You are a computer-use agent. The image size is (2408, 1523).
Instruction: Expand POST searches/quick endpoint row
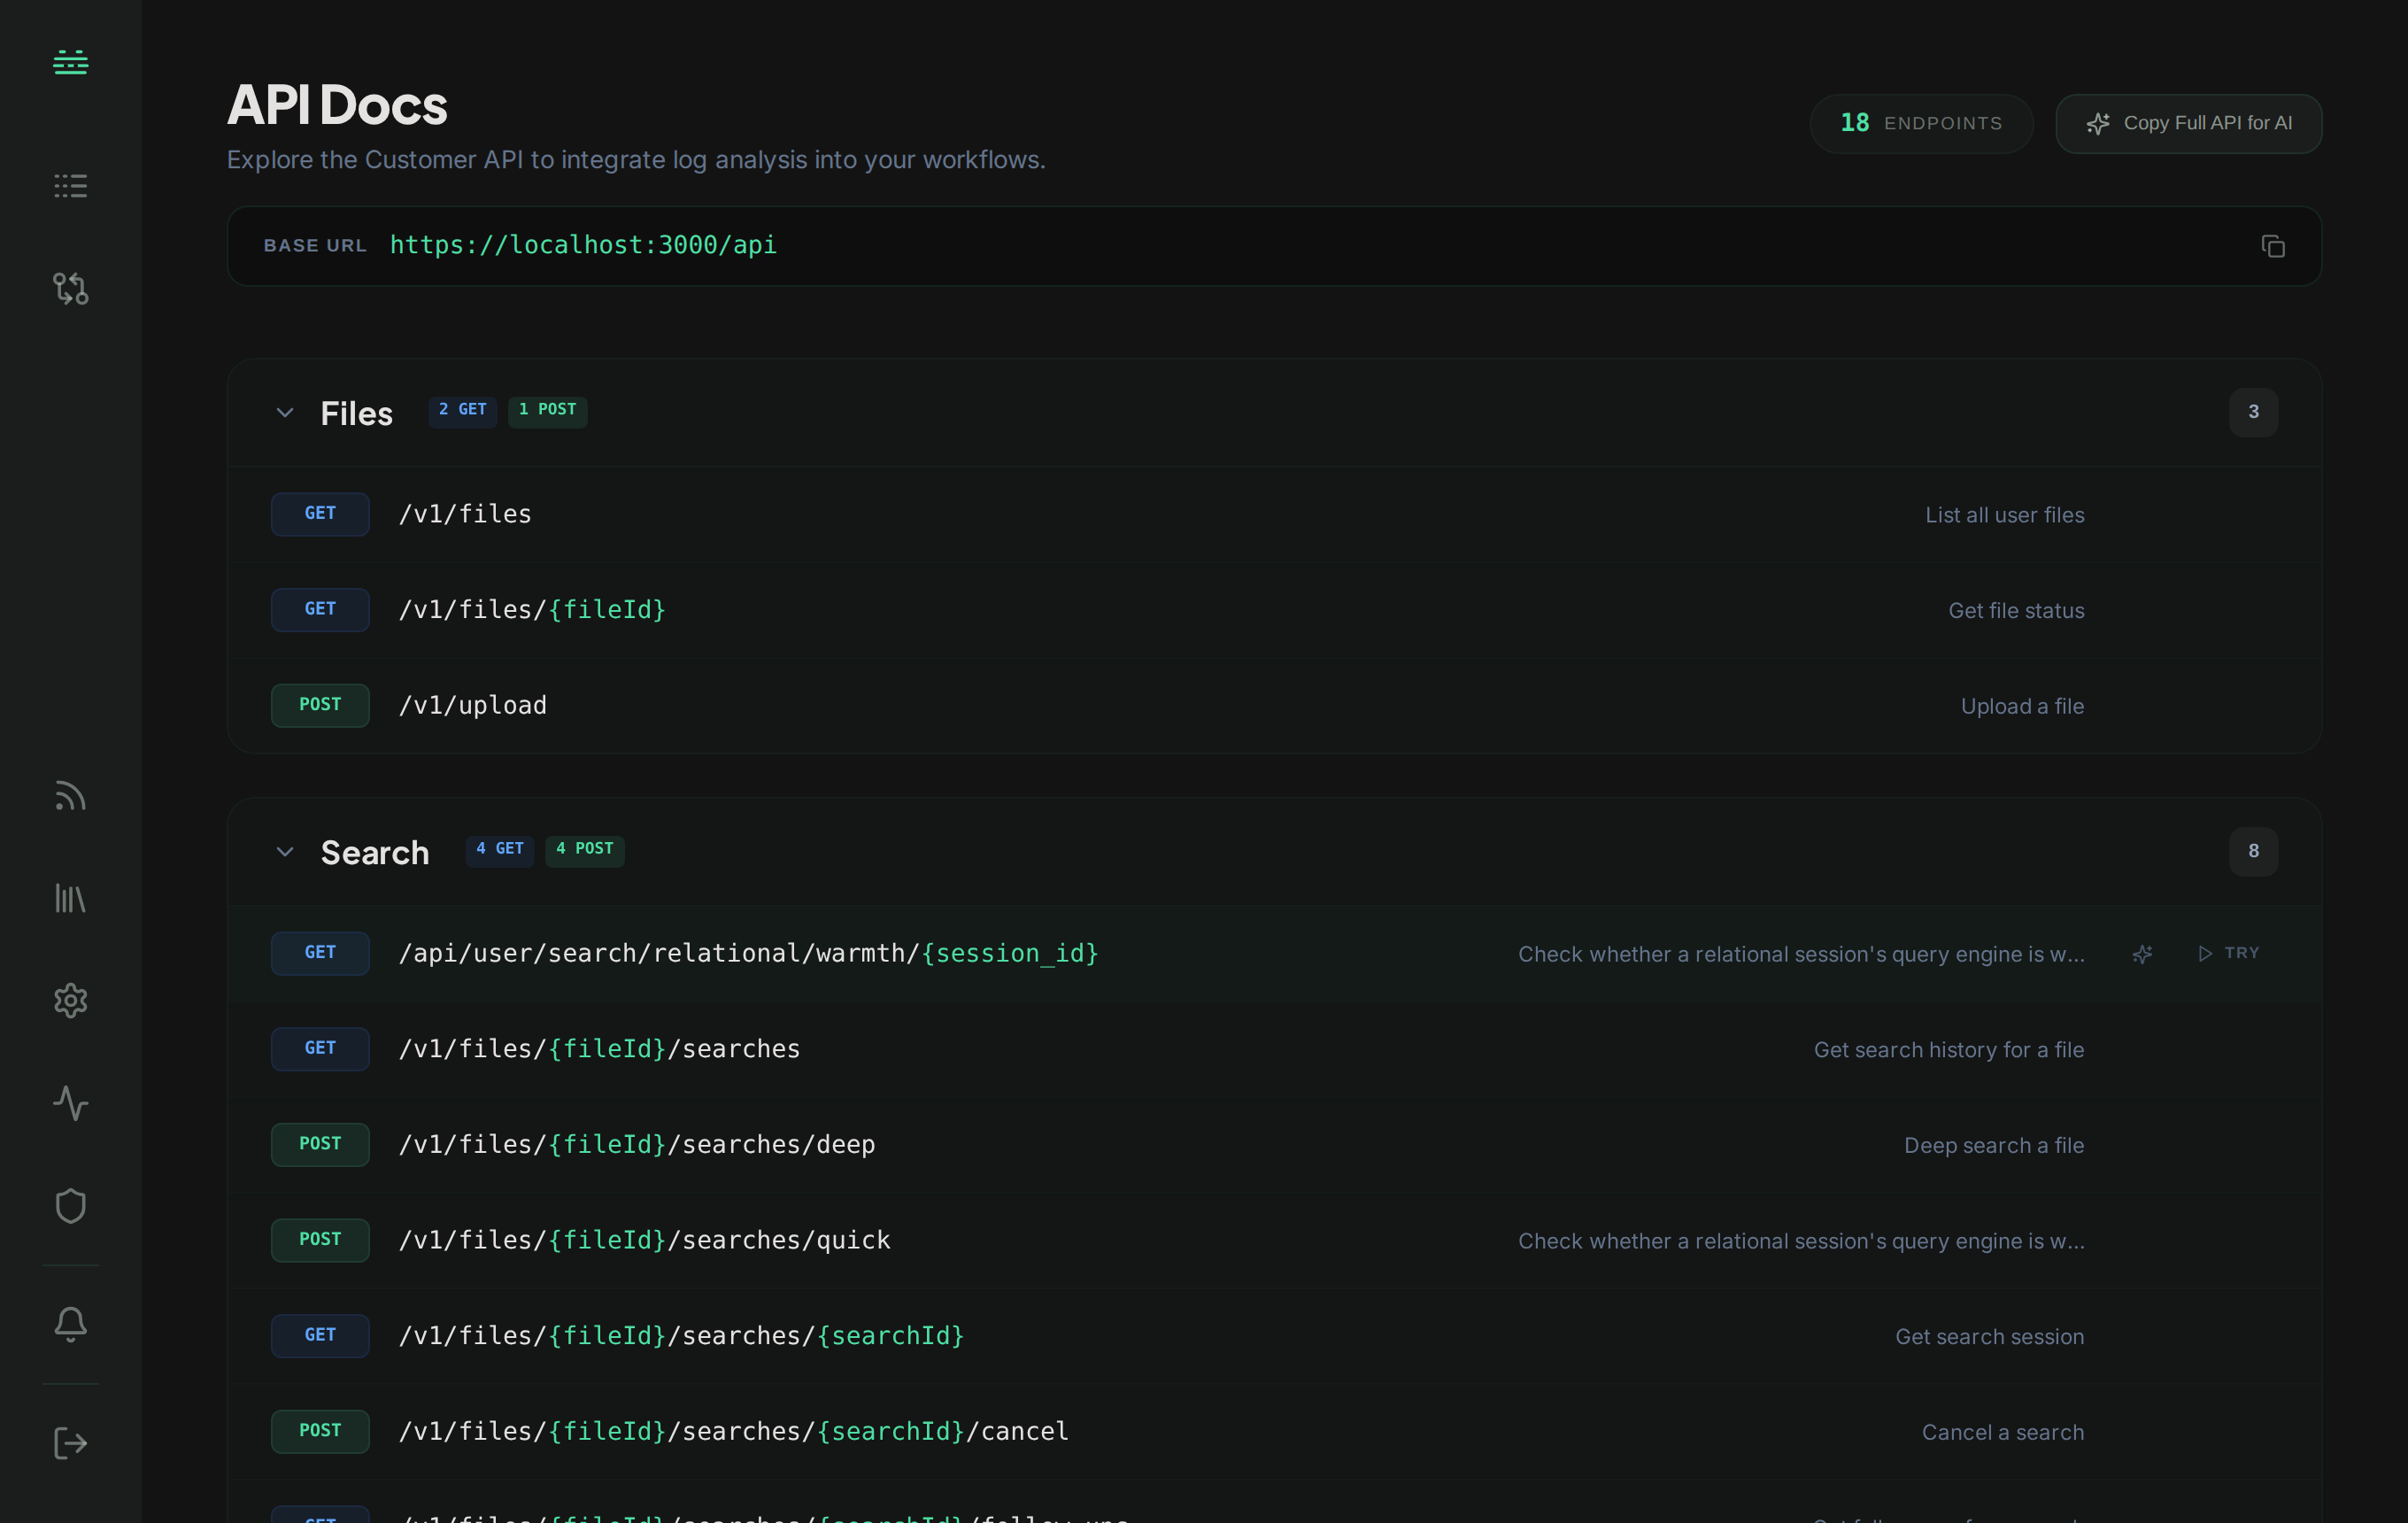pos(1274,1240)
